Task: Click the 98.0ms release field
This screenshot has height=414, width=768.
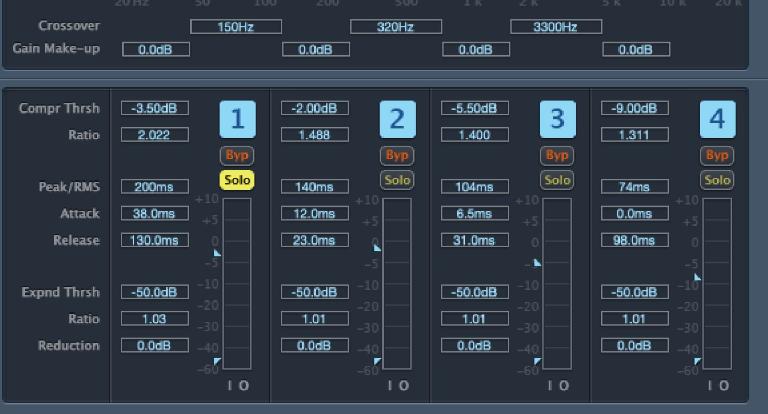Action: click(635, 240)
